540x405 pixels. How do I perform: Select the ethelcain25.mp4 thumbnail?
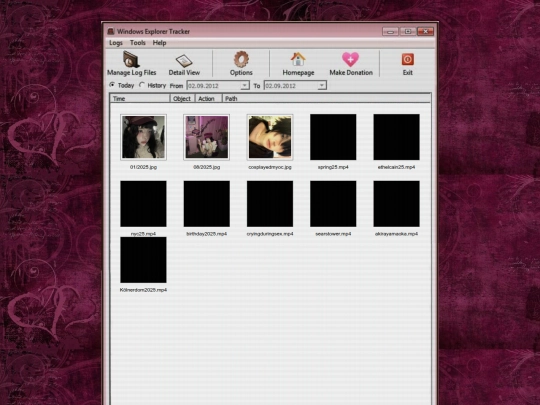point(396,137)
